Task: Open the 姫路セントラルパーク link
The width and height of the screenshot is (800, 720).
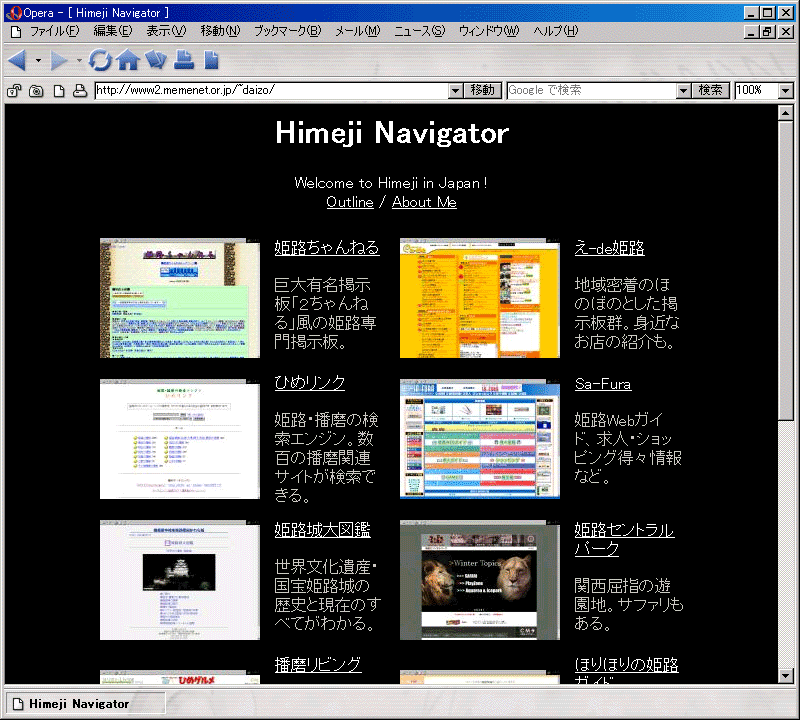Action: pyautogui.click(x=624, y=539)
